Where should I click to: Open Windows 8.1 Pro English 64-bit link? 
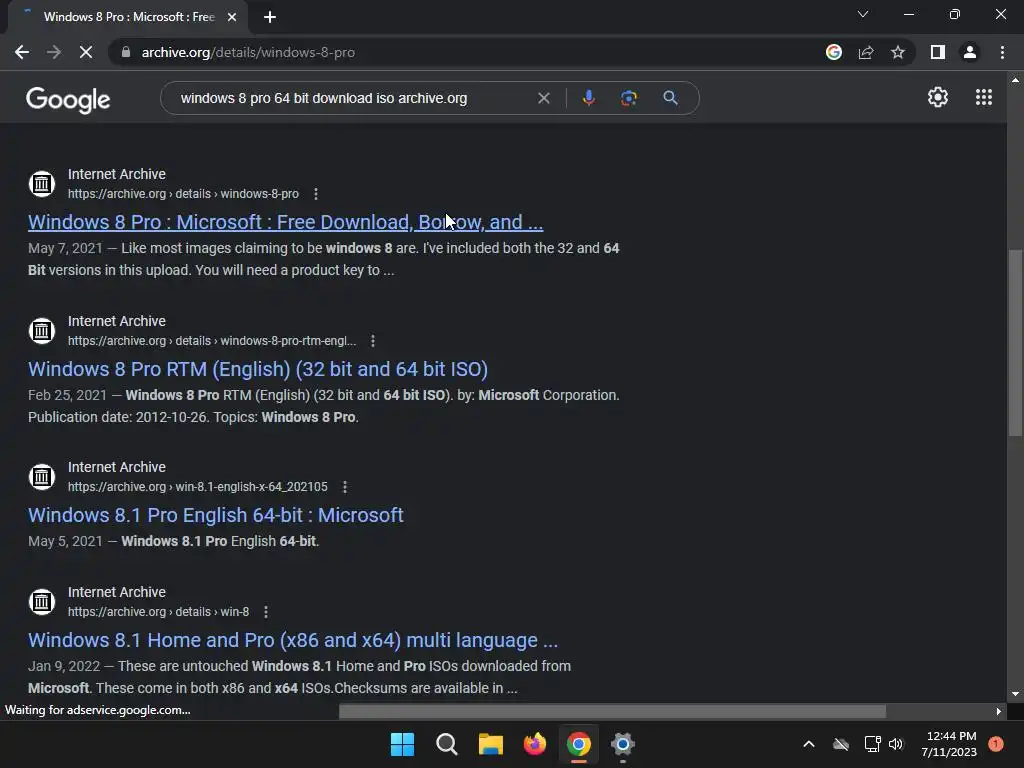pos(216,515)
